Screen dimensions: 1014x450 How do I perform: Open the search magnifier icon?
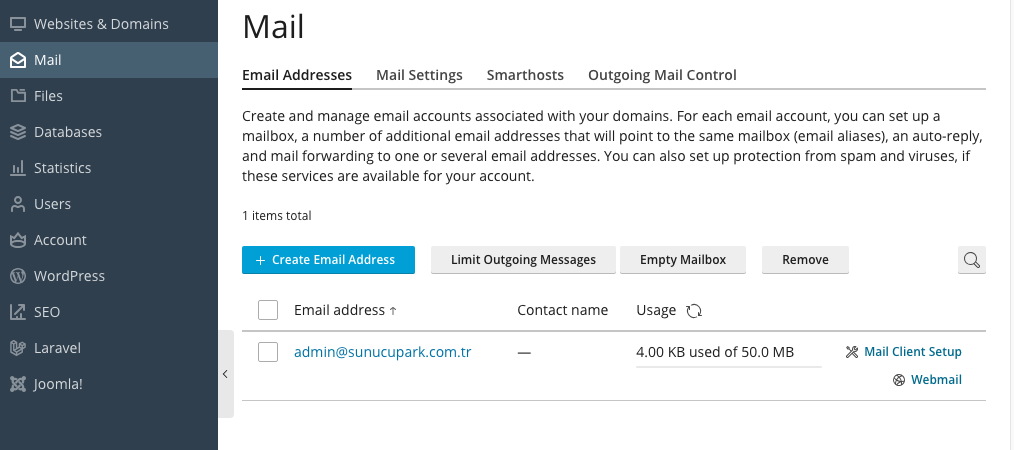(971, 260)
